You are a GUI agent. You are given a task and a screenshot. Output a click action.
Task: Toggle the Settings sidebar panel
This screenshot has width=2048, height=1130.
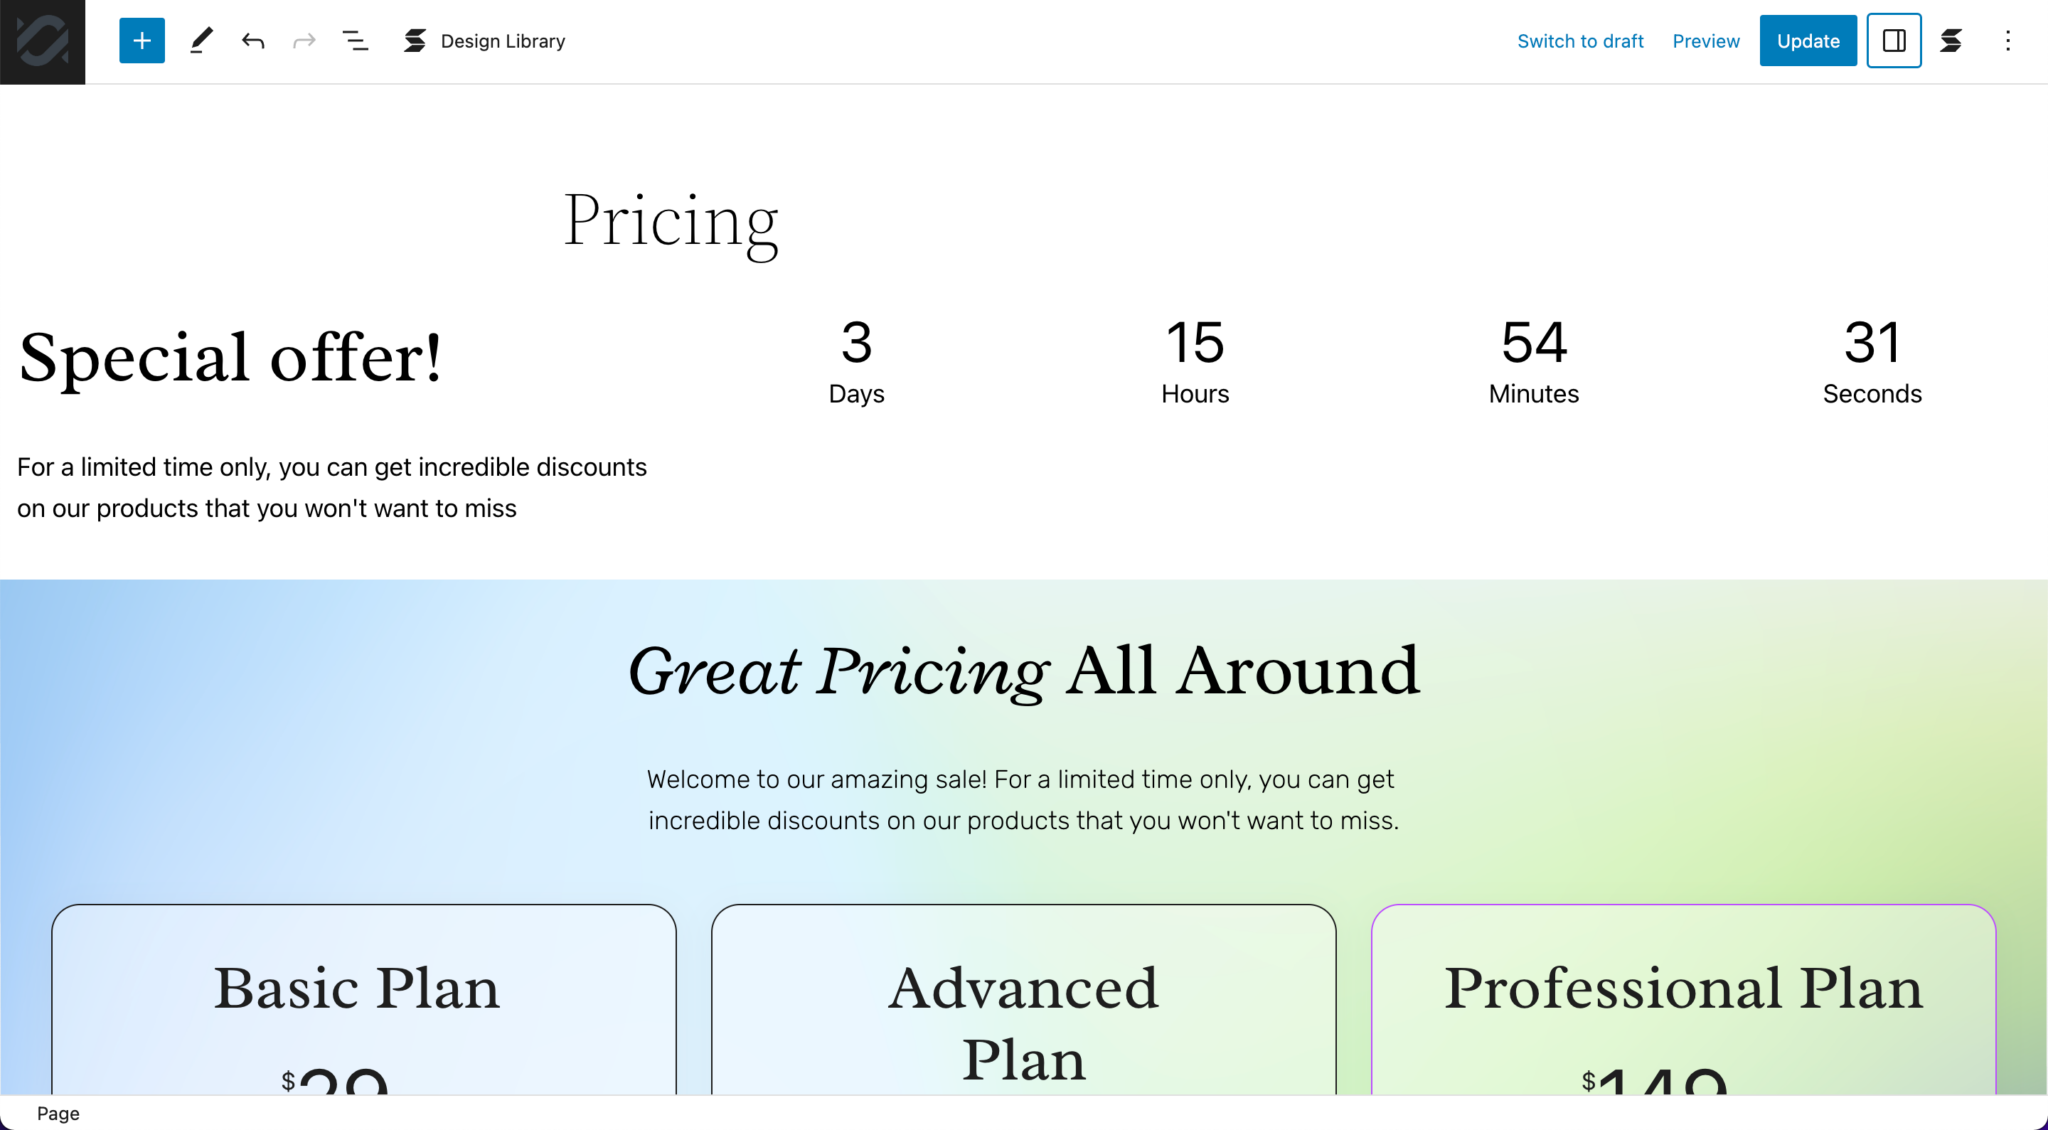tap(1893, 40)
